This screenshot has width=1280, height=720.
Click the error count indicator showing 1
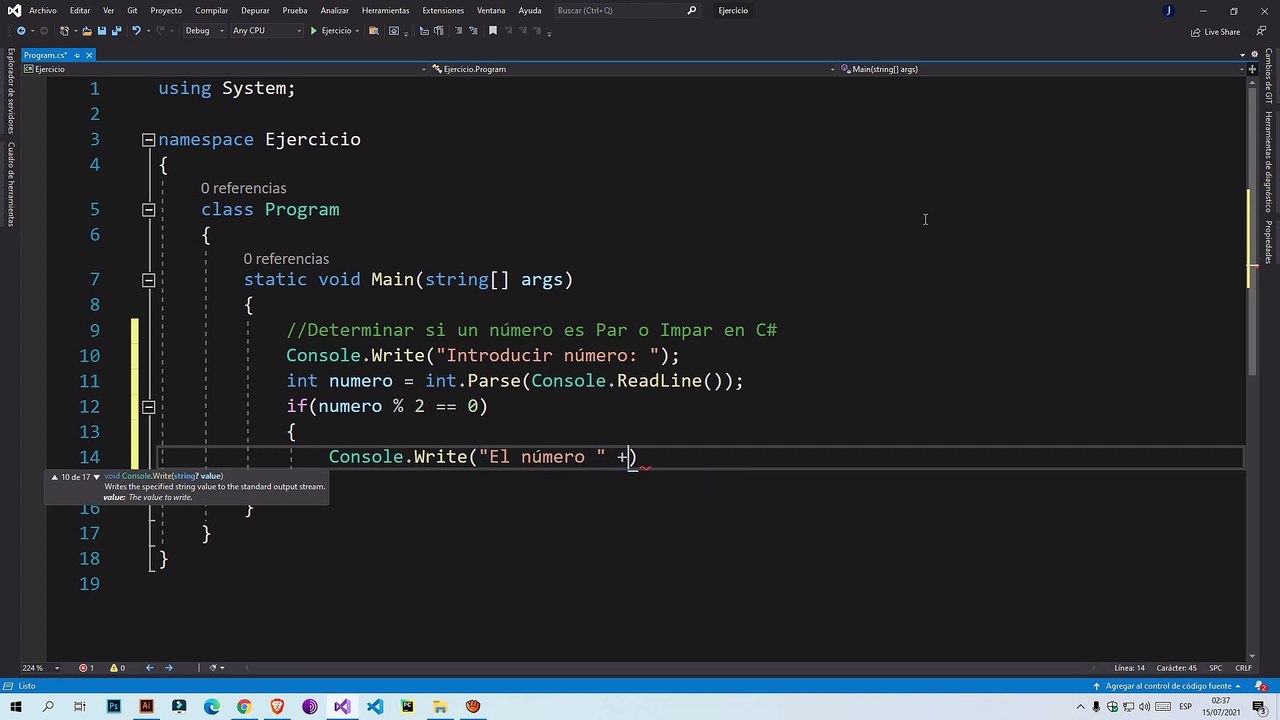(x=87, y=668)
